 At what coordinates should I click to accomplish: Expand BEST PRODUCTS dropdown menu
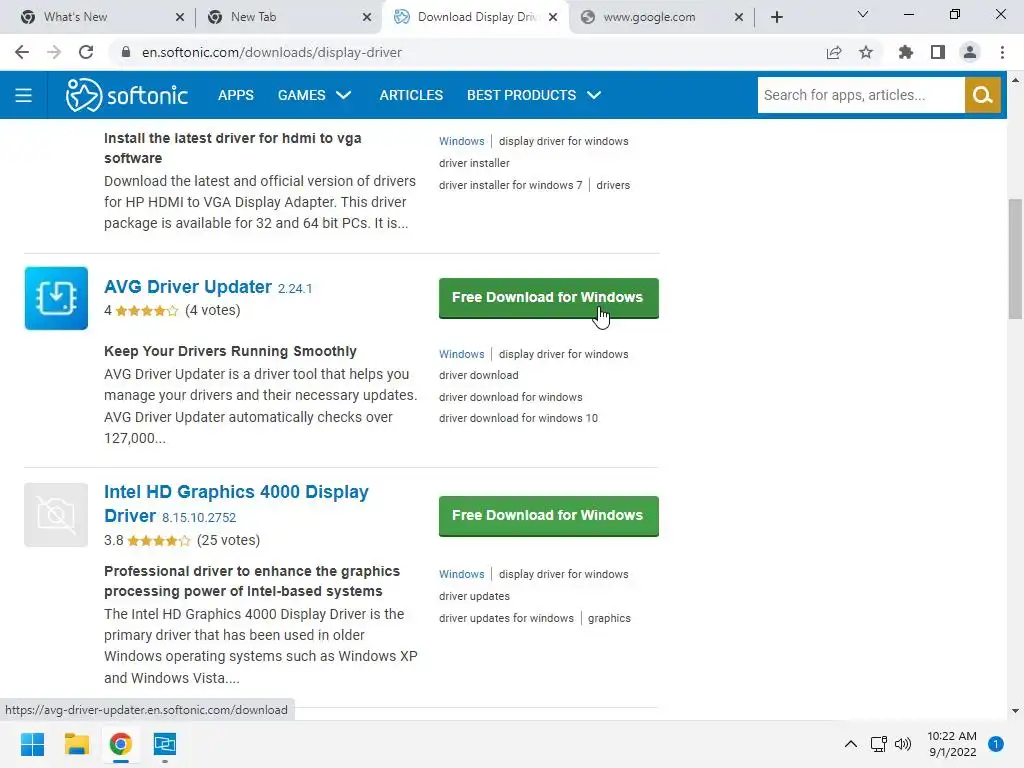pos(534,95)
